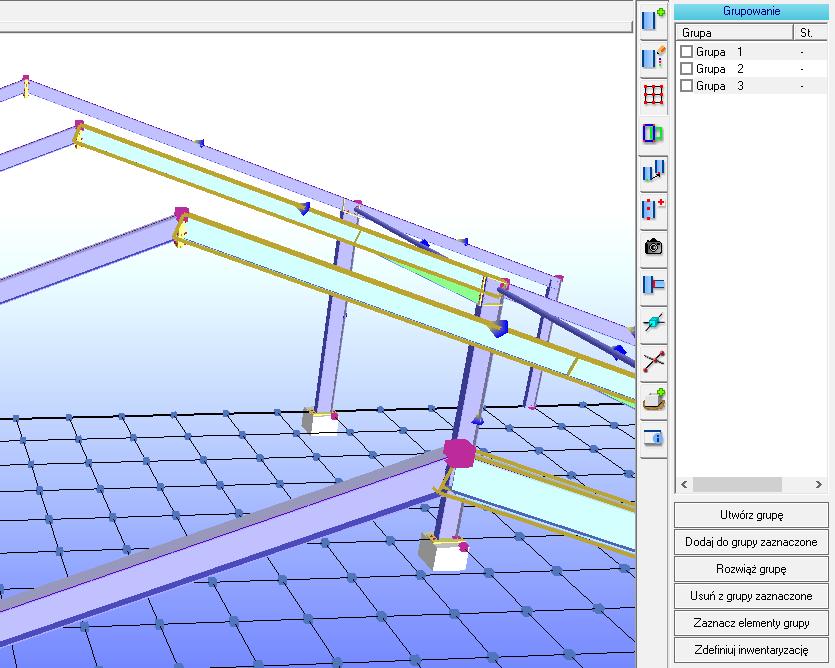Check the Grupa 1 checkbox

coord(686,52)
